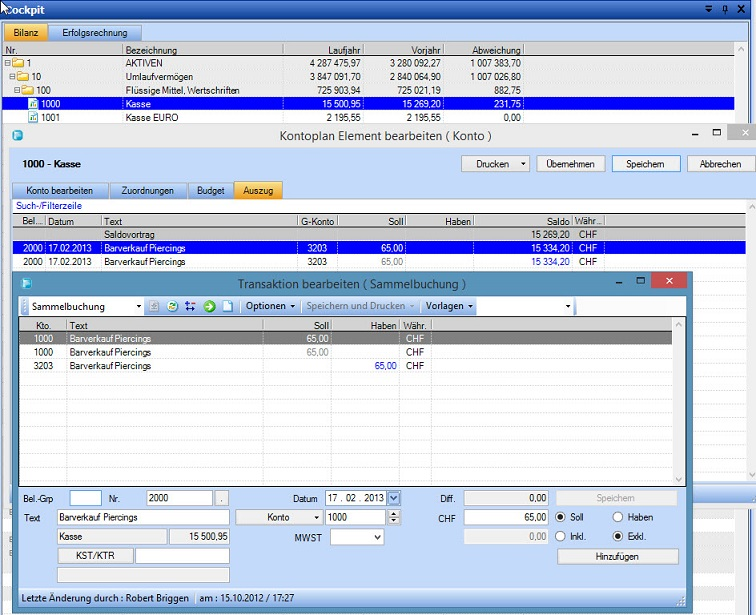This screenshot has height=615, width=756.
Task: Click the account icon beside 1001 Kasse EURO
Action: coord(33,117)
